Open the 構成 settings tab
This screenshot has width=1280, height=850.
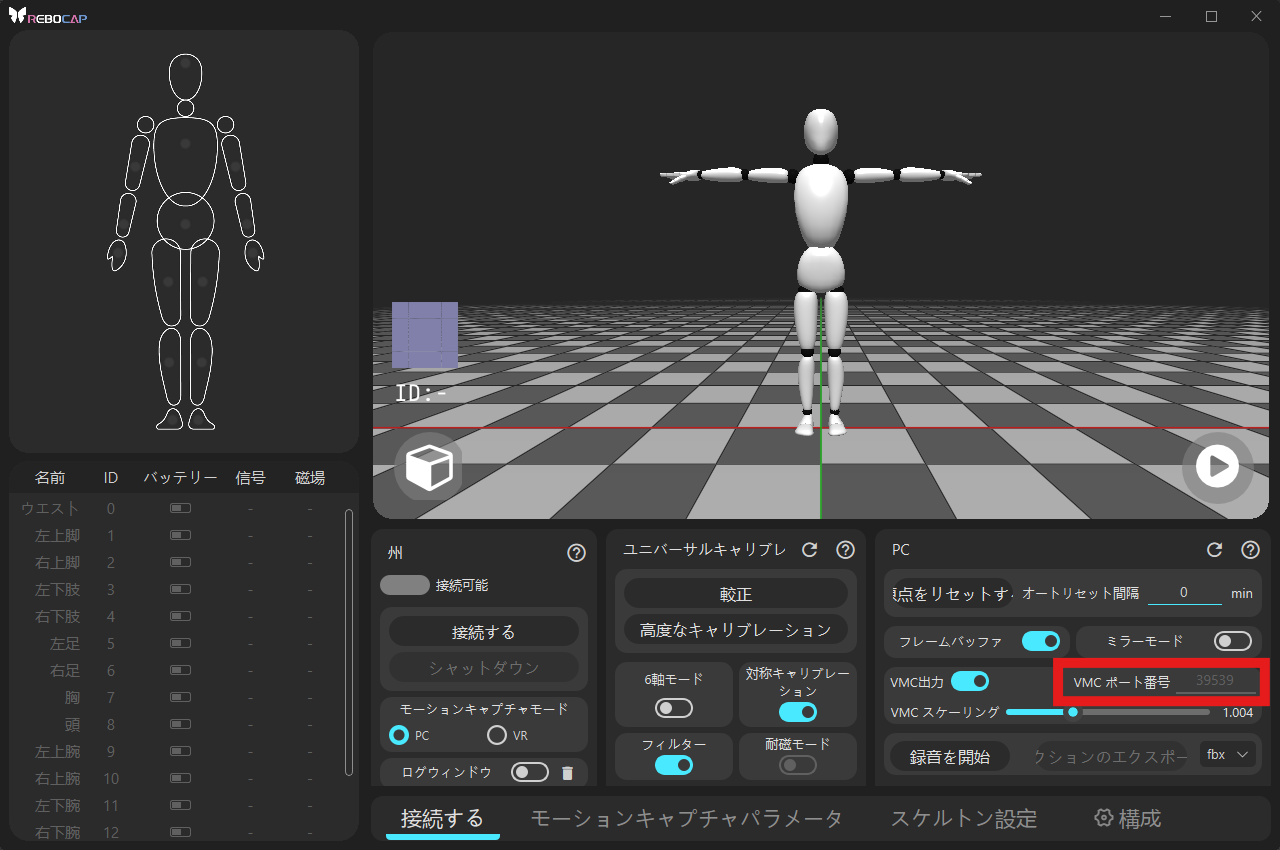pos(1128,819)
